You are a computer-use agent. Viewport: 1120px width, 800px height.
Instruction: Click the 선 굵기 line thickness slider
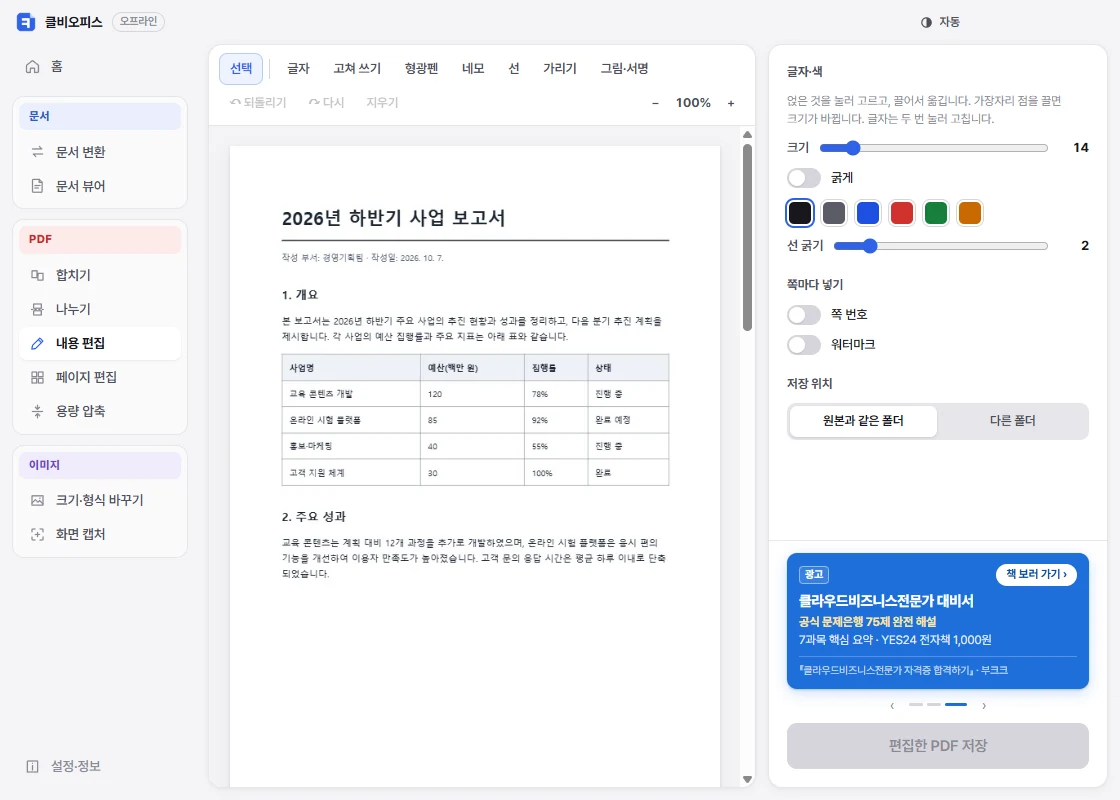pos(941,246)
